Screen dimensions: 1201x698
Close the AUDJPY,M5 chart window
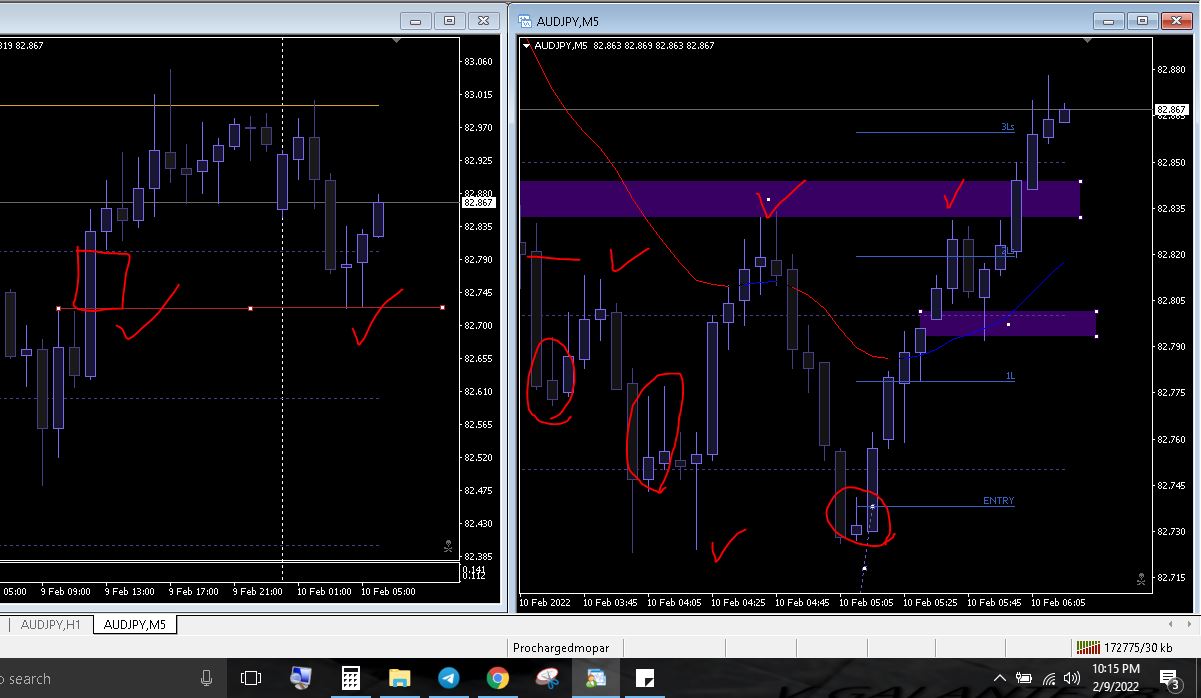tap(1177, 20)
